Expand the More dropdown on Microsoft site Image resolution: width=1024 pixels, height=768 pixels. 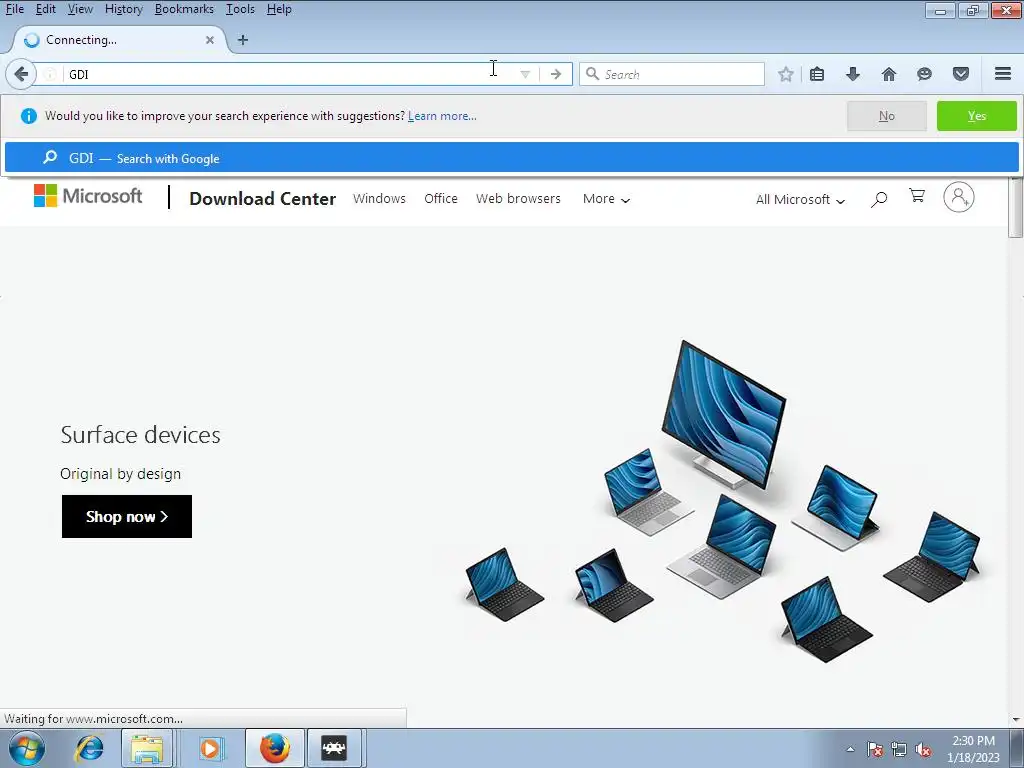pyautogui.click(x=606, y=199)
